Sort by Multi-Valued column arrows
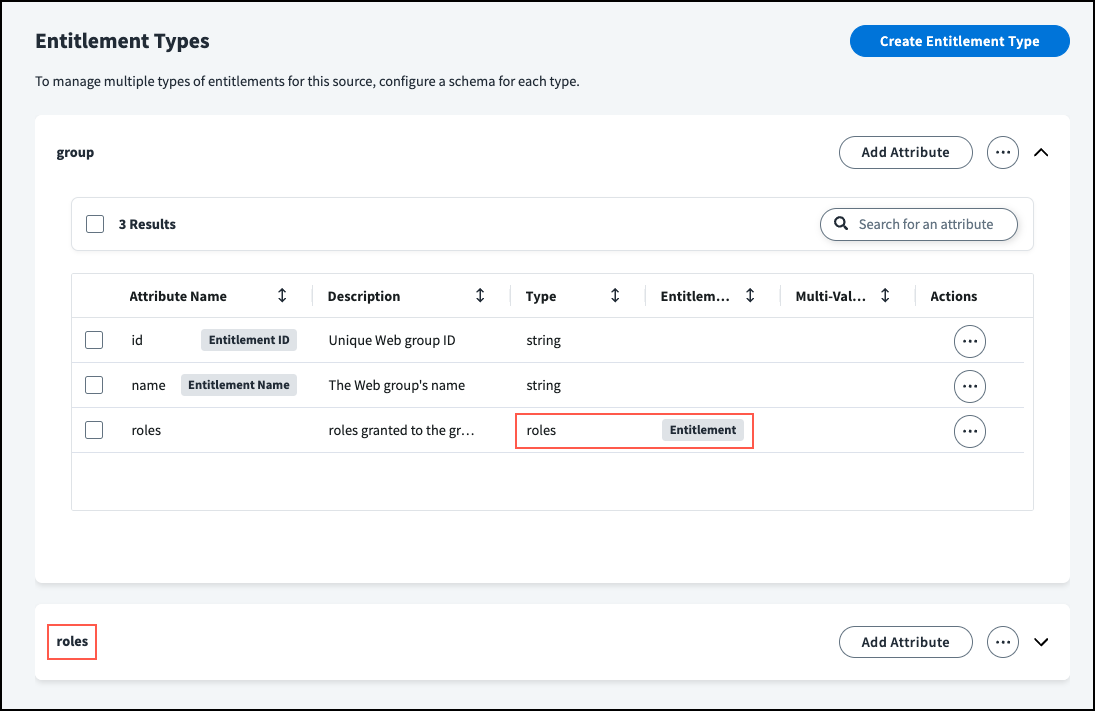The height and width of the screenshot is (711, 1095). click(x=885, y=296)
